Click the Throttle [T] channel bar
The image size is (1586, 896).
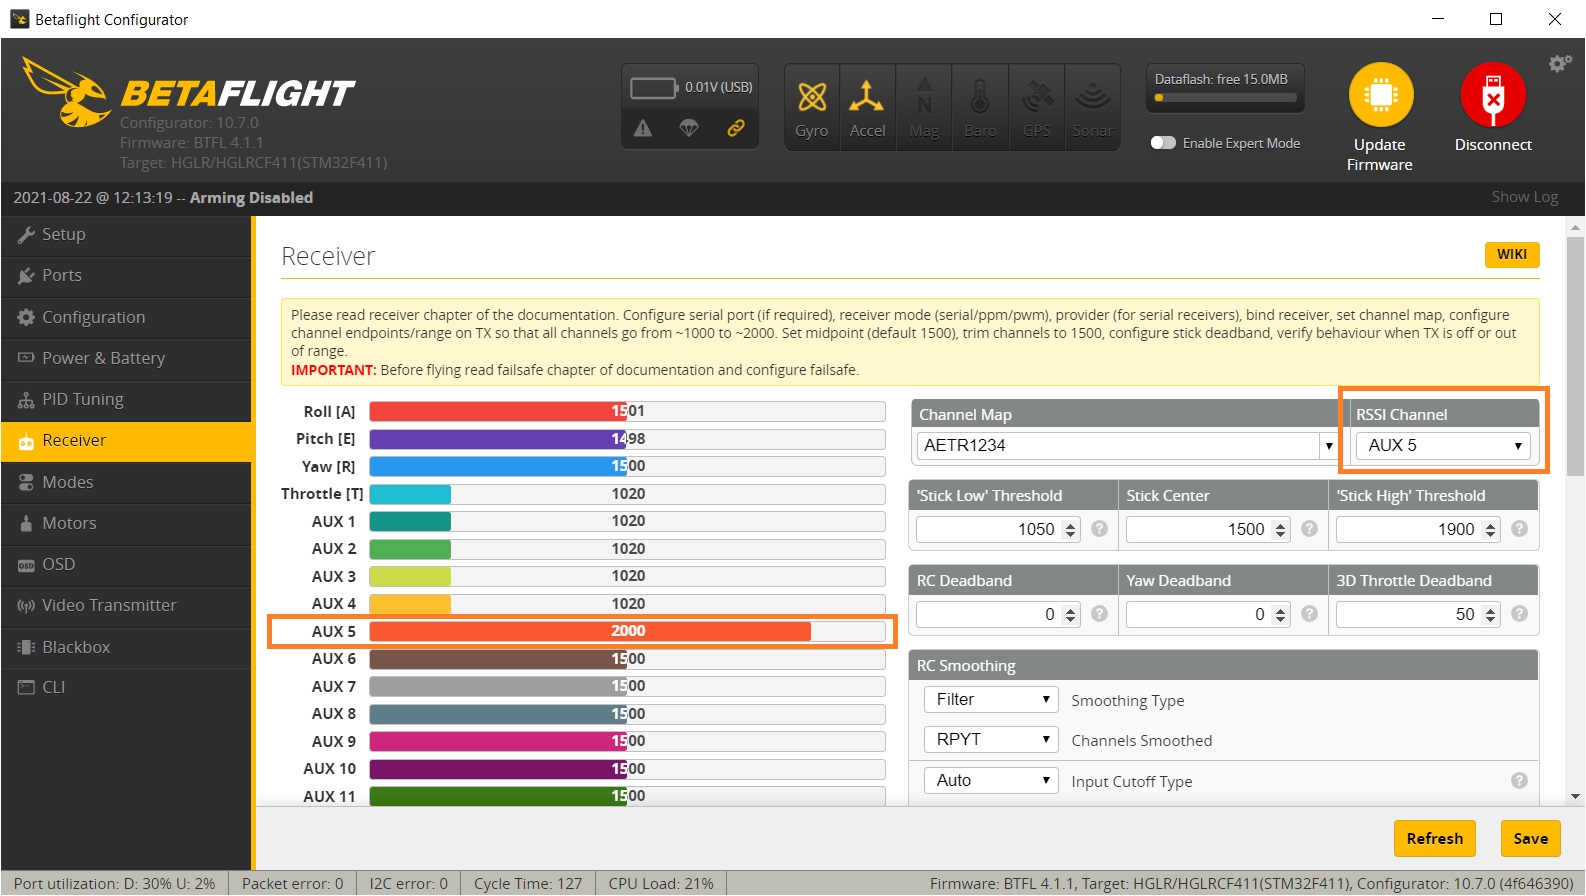pyautogui.click(x=627, y=494)
